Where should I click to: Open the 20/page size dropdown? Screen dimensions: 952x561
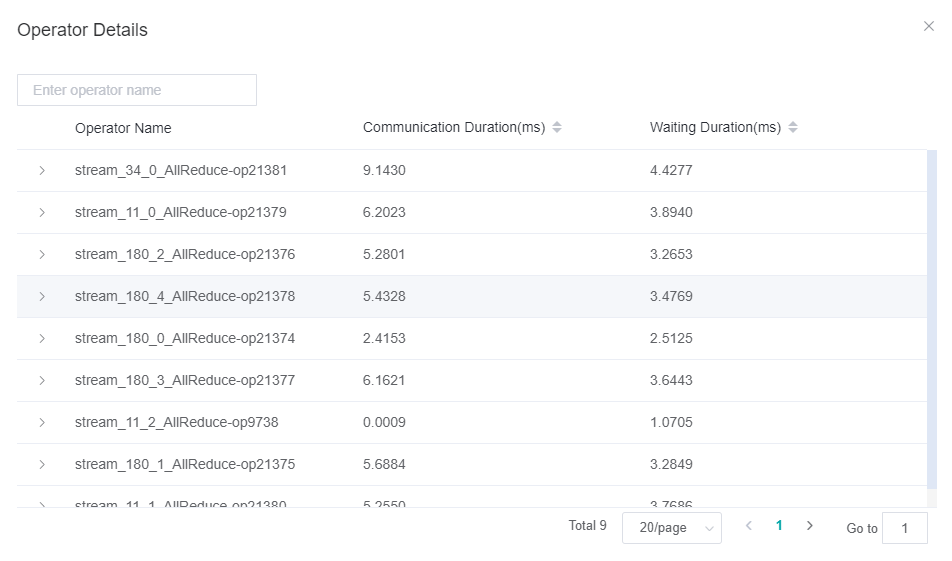coord(671,528)
